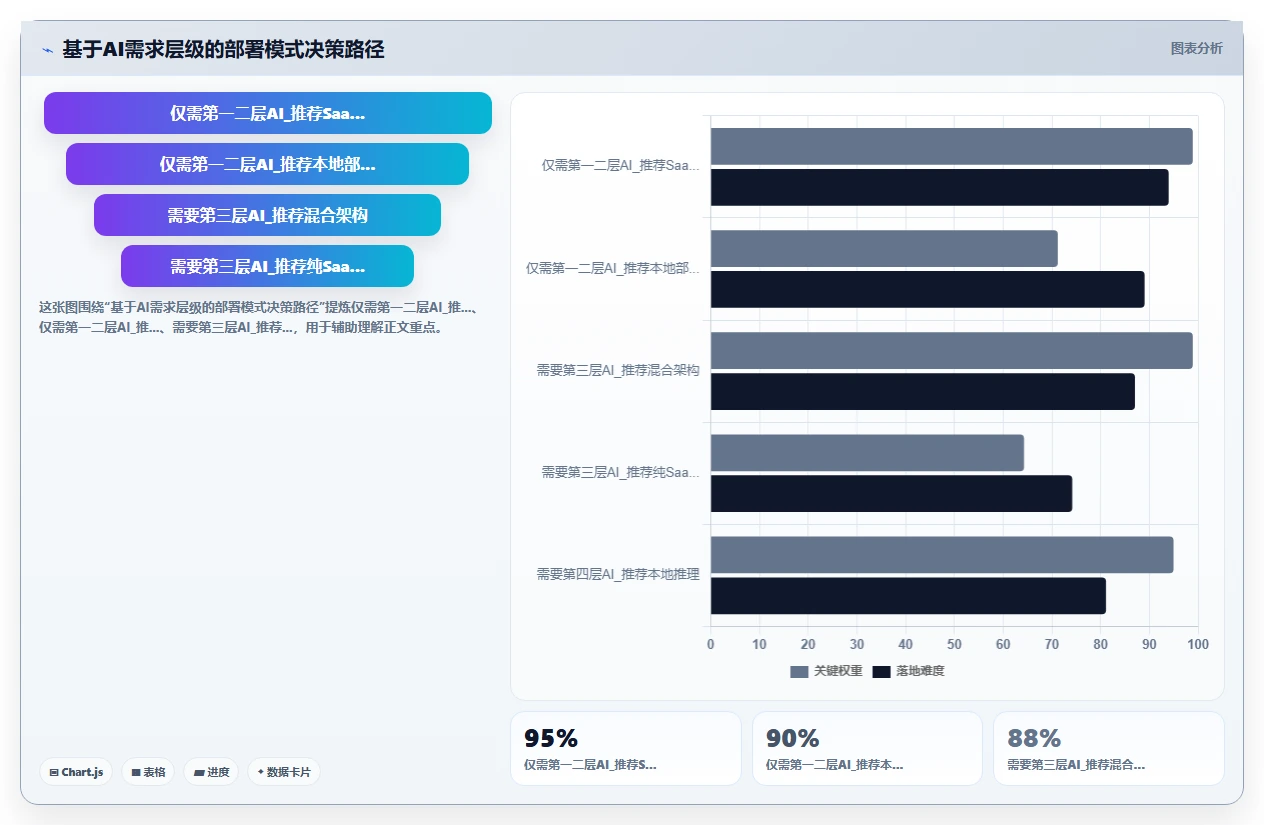Click the chart axis label 仅需第一二层AI_推荐本地部...
This screenshot has width=1264, height=825.
(x=613, y=268)
